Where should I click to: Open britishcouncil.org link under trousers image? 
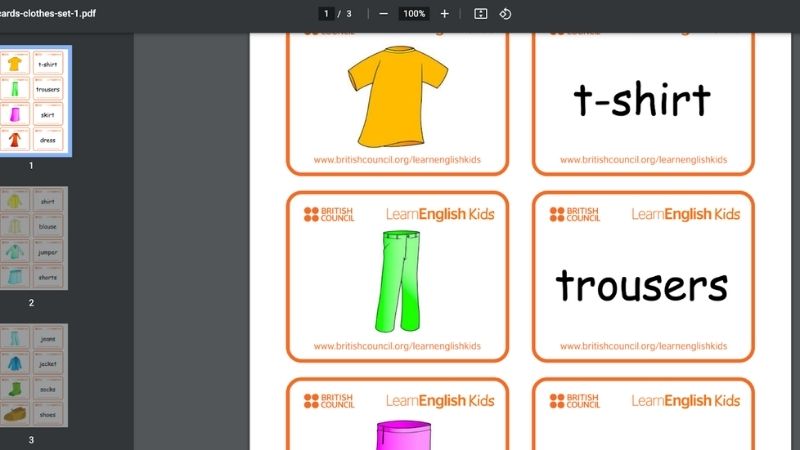coord(397,346)
